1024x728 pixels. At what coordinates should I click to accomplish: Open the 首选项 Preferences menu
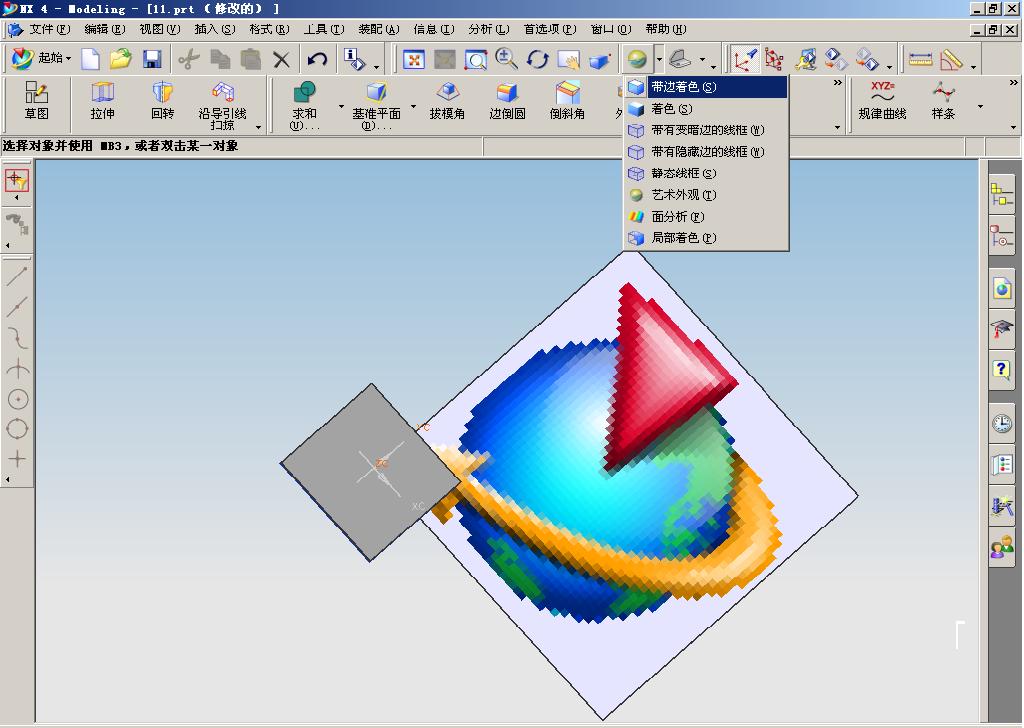[x=550, y=29]
